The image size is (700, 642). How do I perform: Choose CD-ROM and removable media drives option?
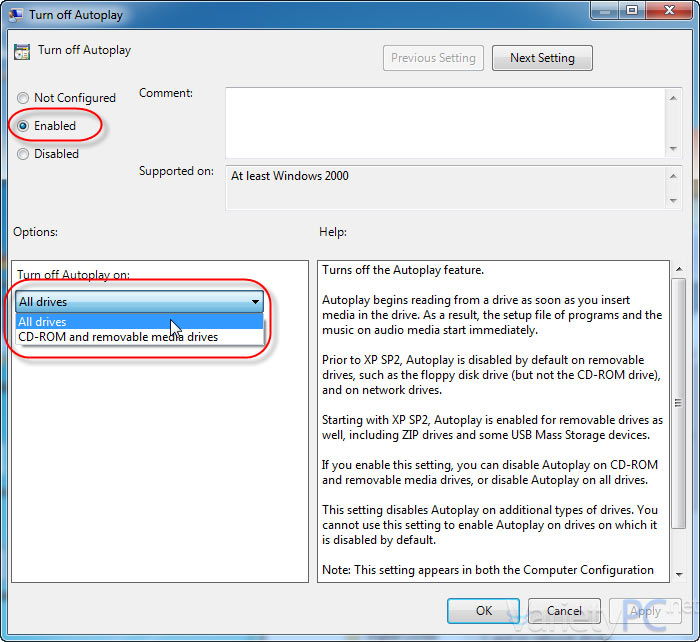[x=139, y=337]
